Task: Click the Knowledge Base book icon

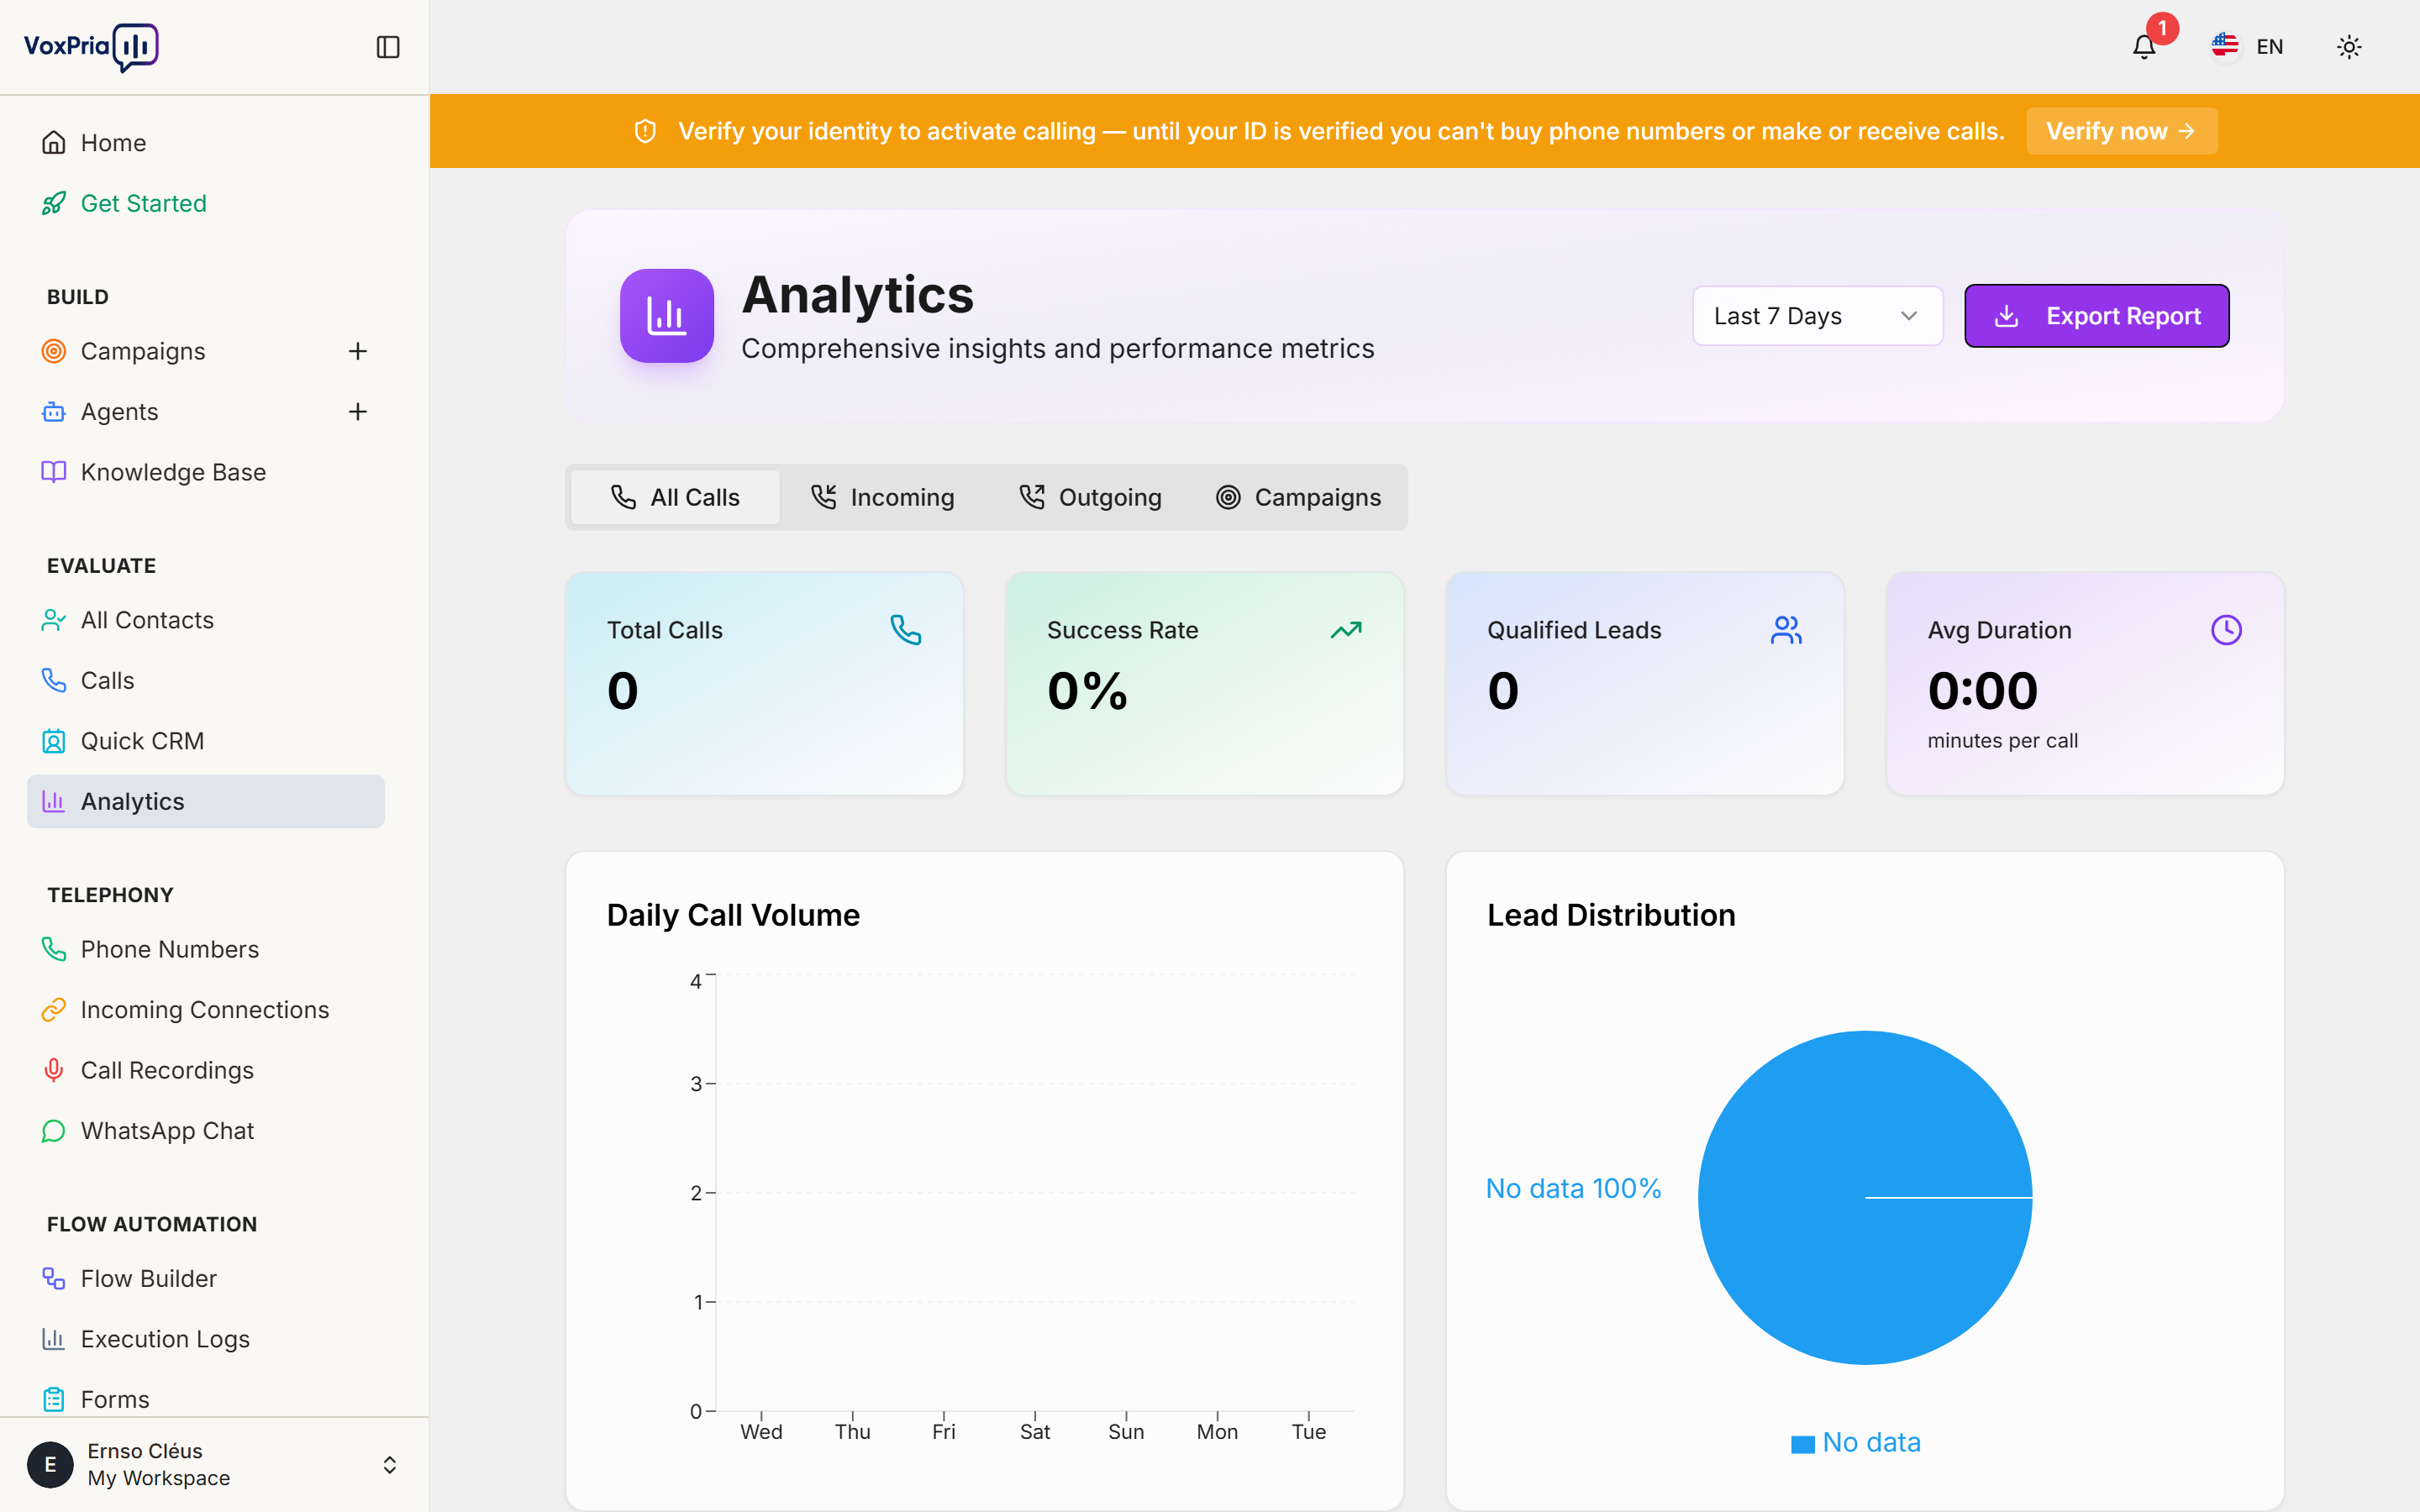Action: click(x=54, y=472)
